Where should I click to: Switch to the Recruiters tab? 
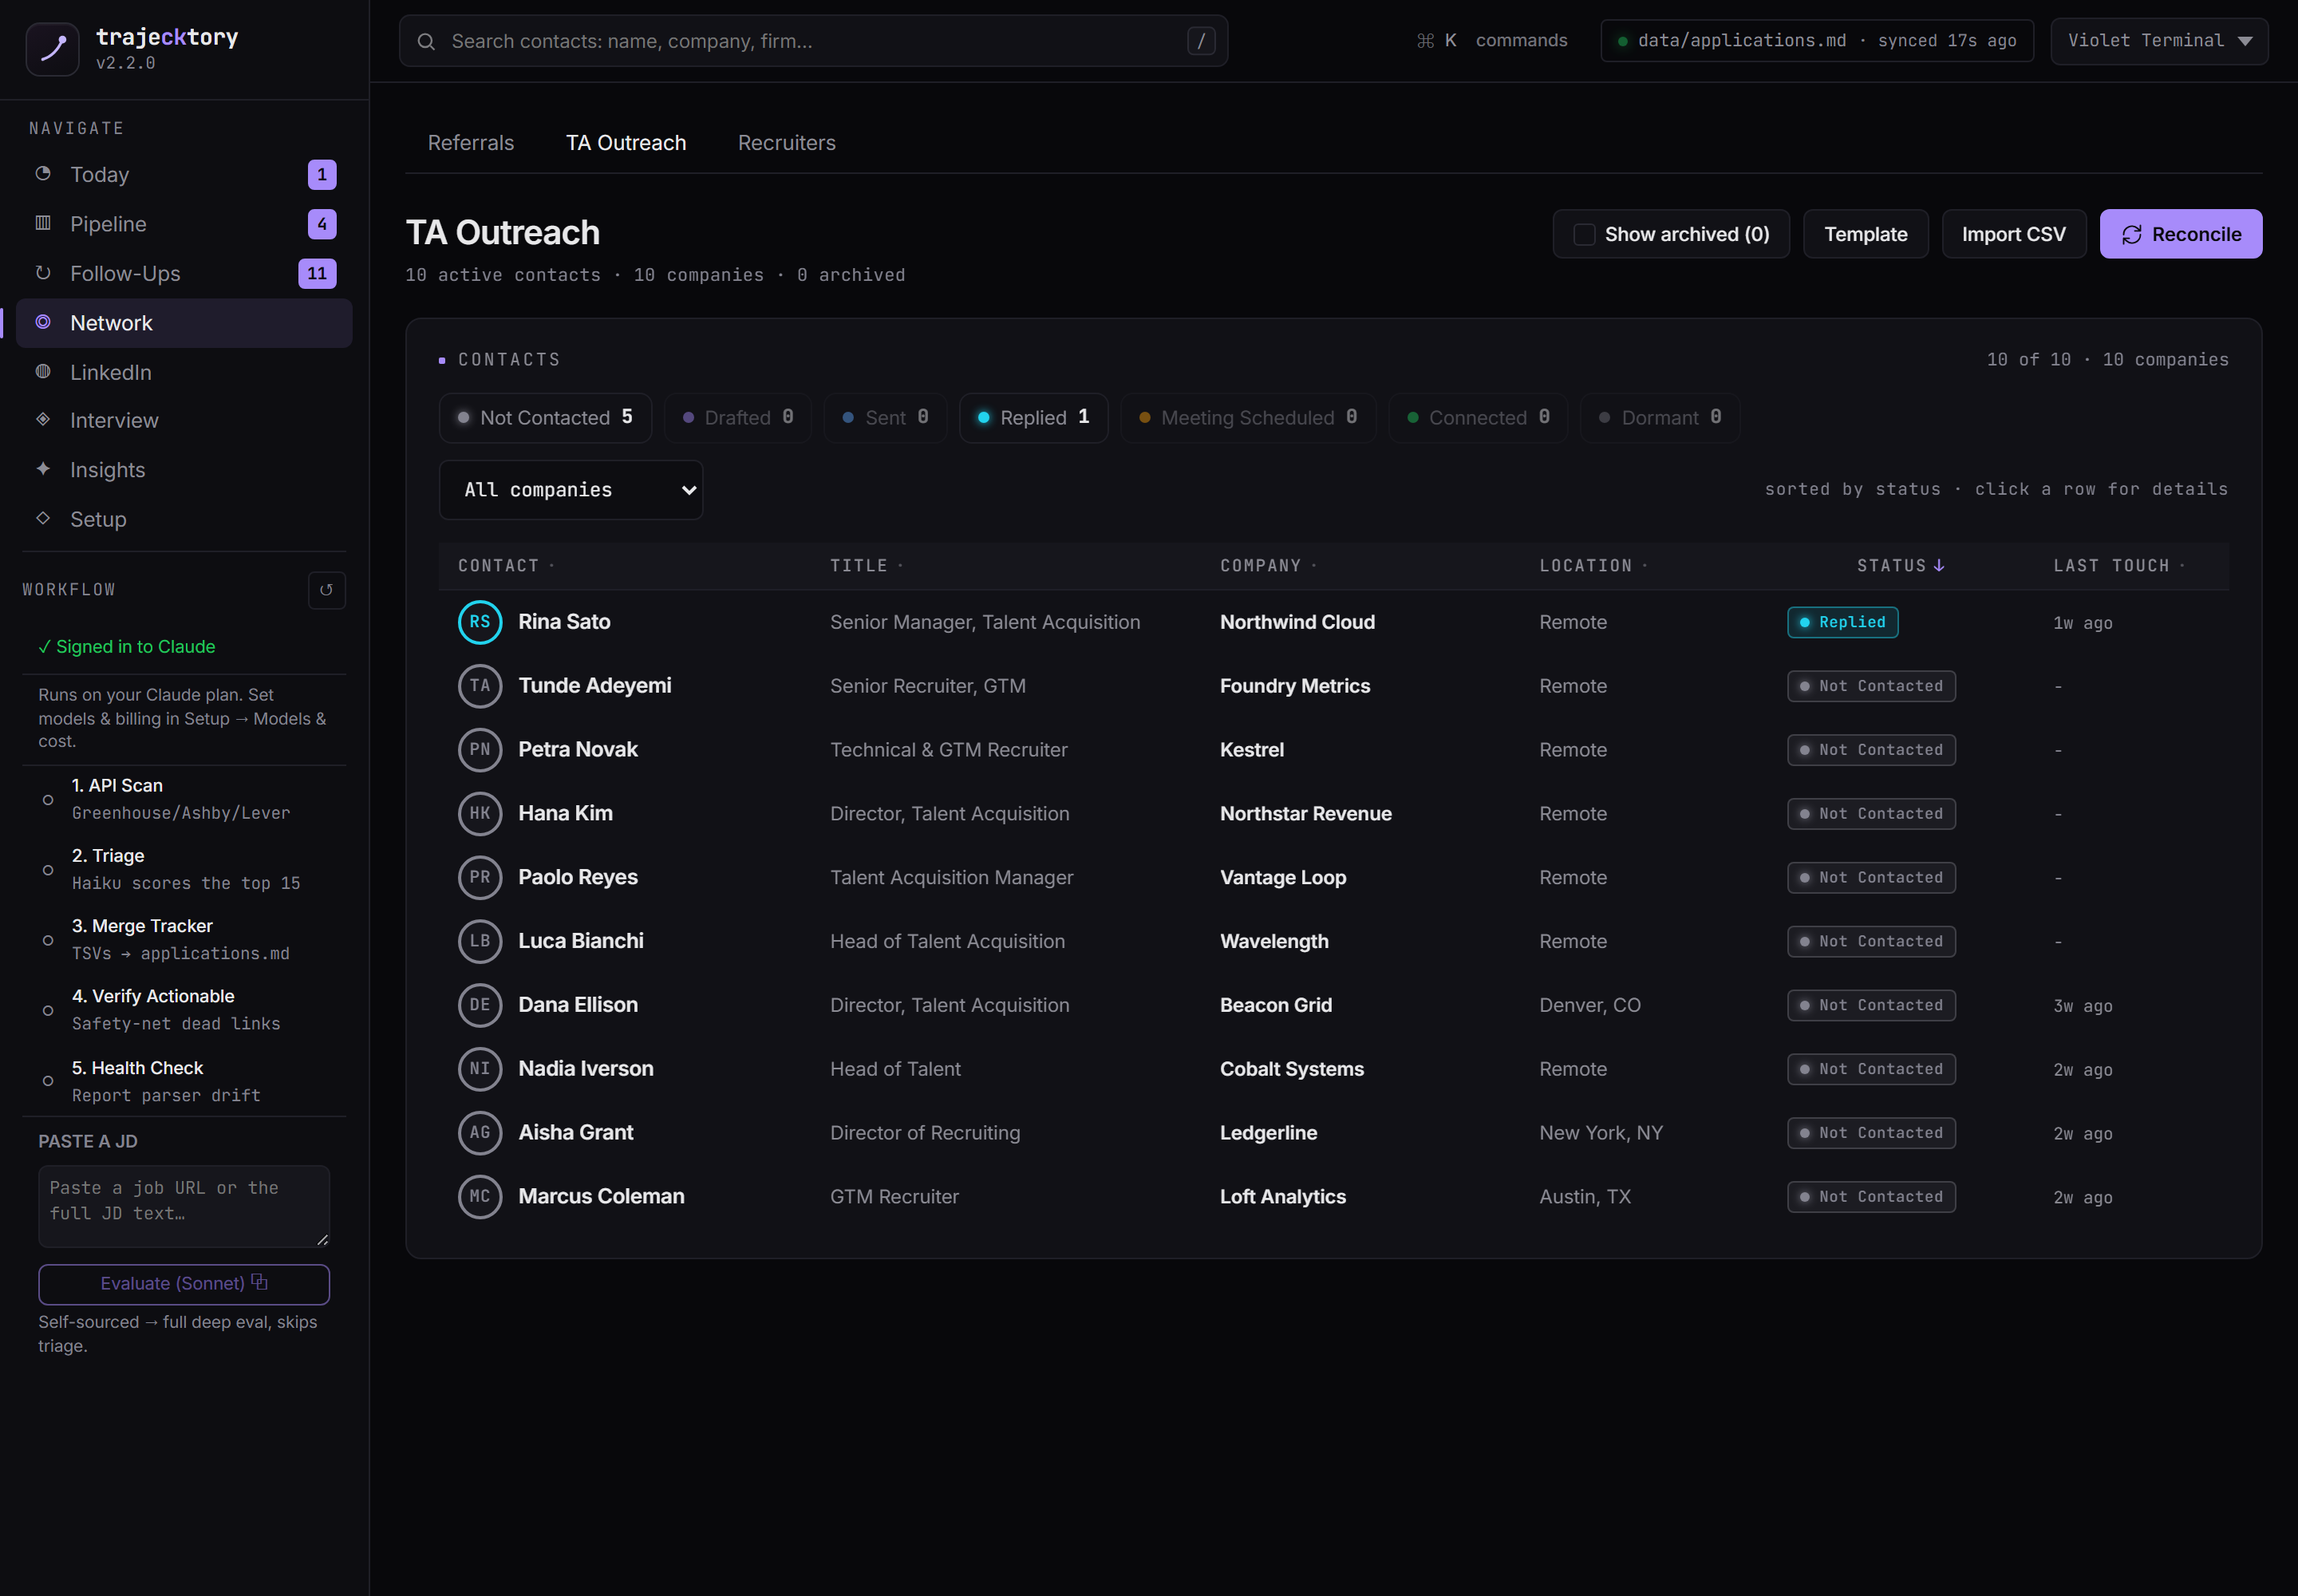(x=787, y=143)
